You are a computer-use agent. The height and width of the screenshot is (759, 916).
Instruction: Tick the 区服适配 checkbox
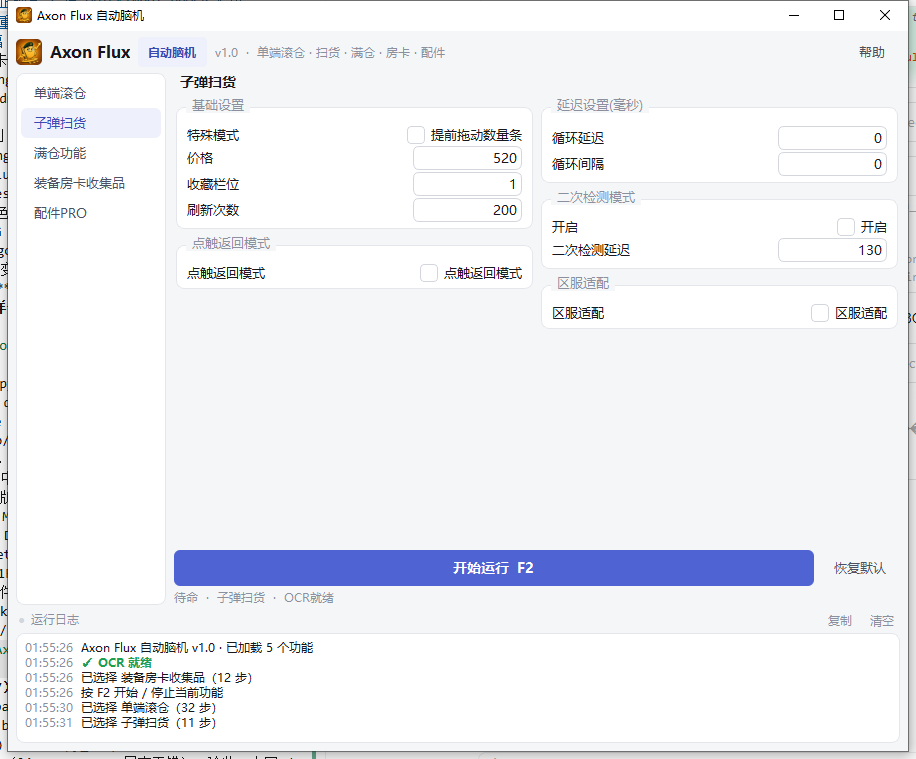point(820,313)
